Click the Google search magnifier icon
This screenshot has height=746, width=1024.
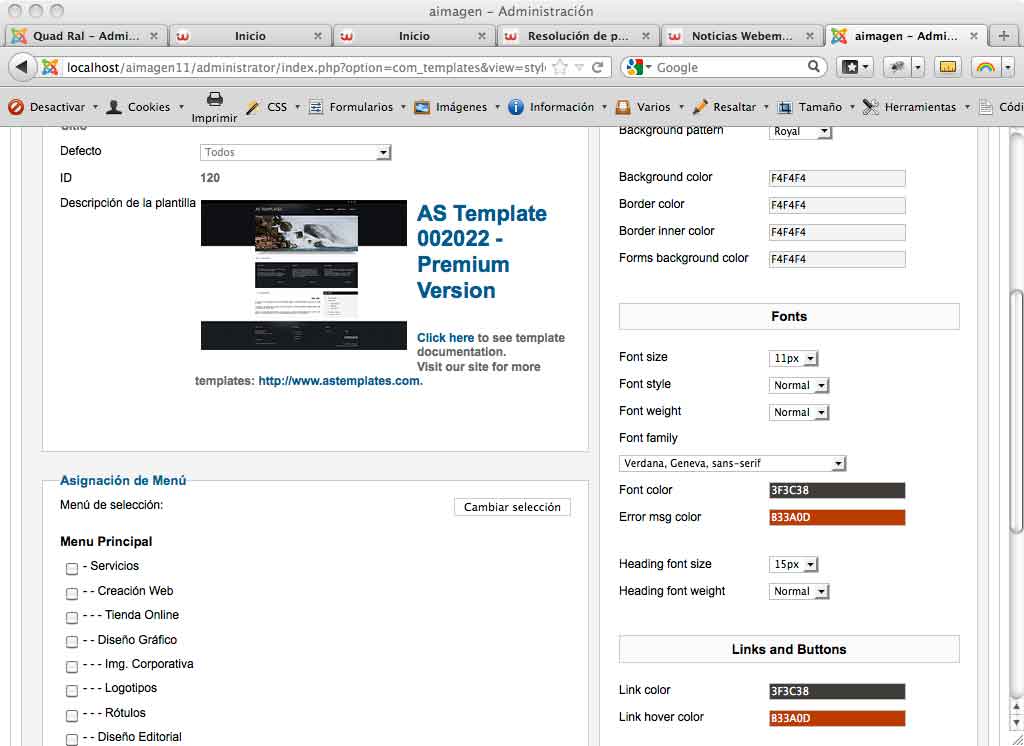coord(814,67)
